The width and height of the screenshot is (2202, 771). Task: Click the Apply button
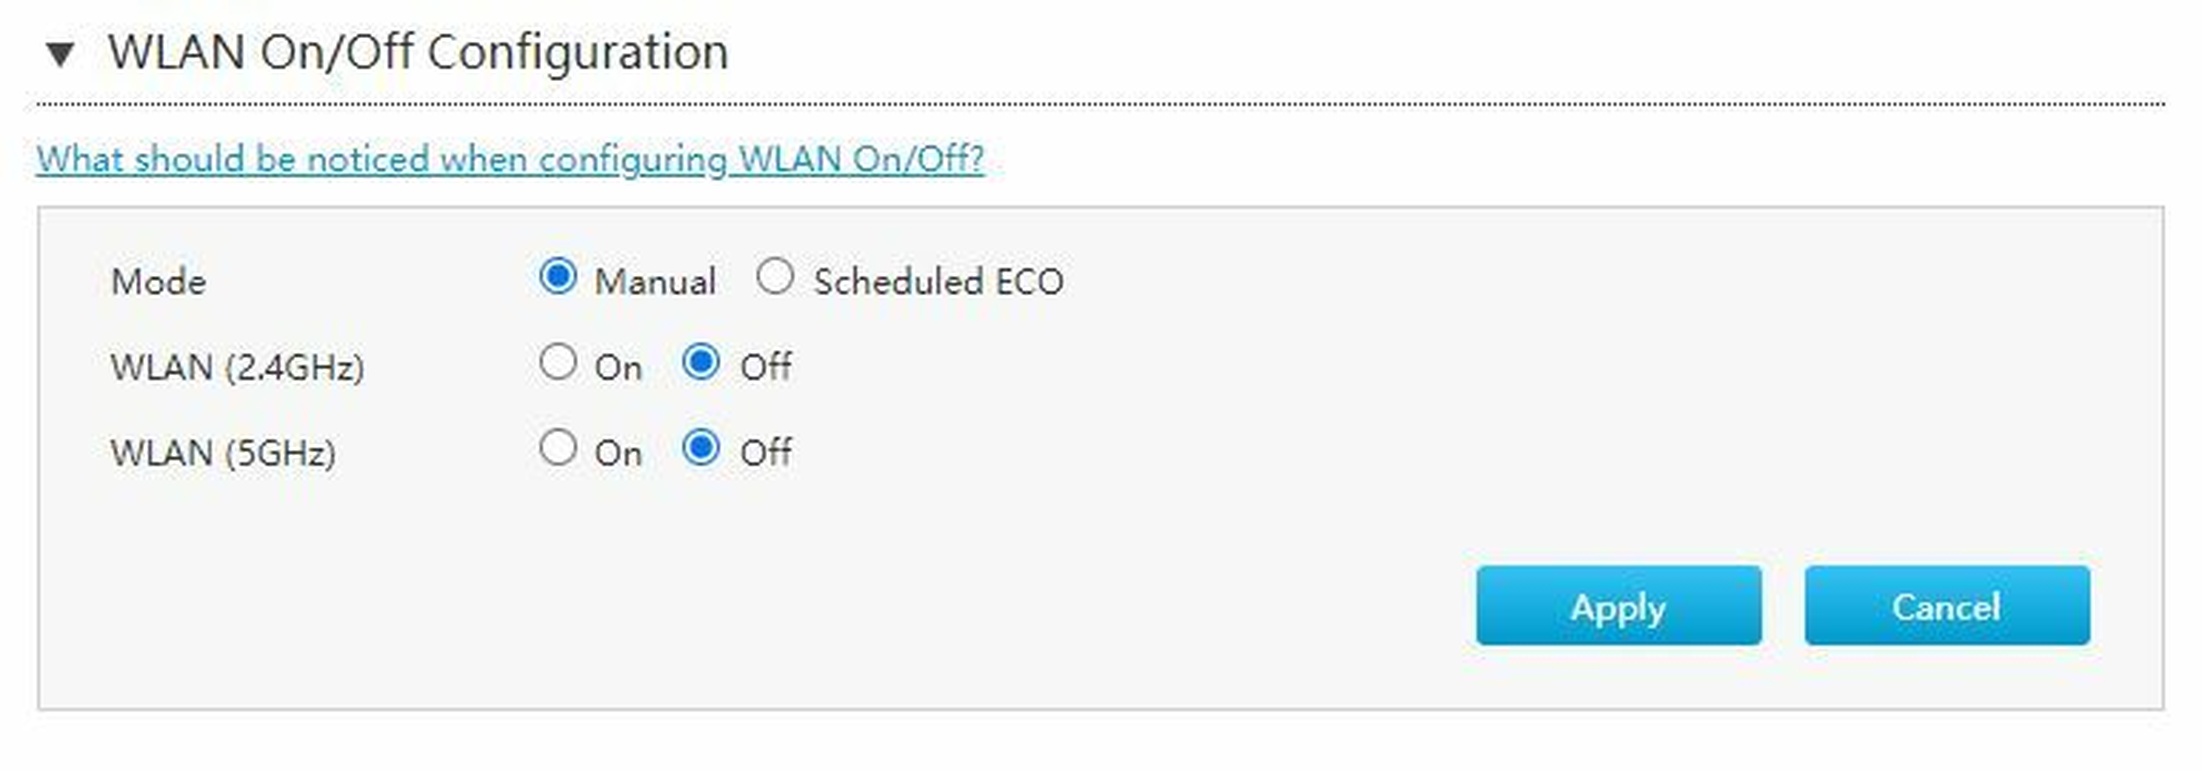(1618, 606)
